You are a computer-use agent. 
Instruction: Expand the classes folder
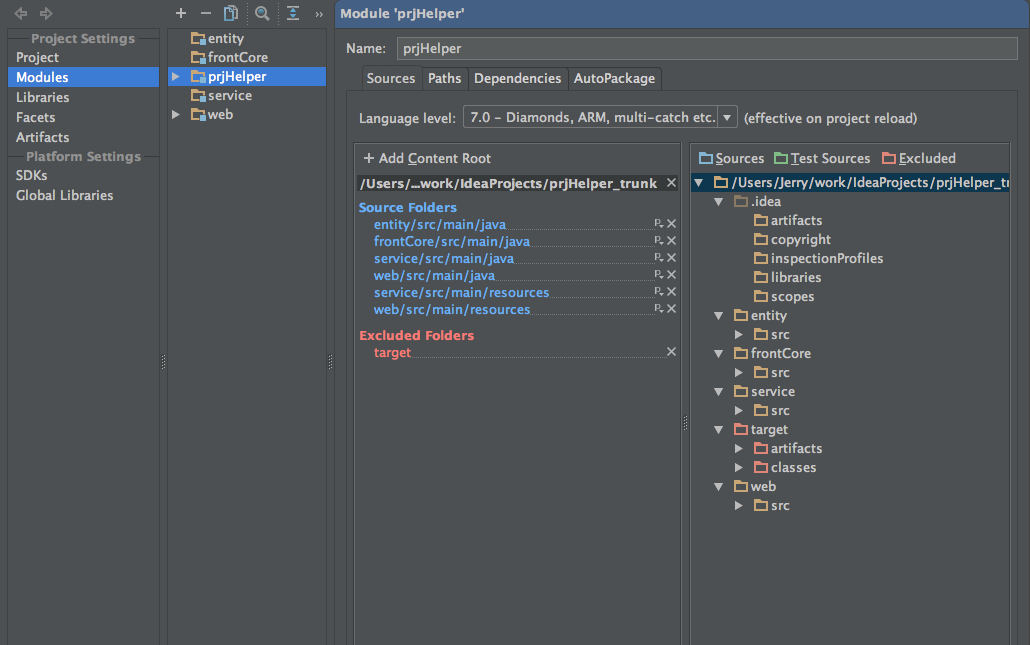pyautogui.click(x=738, y=468)
